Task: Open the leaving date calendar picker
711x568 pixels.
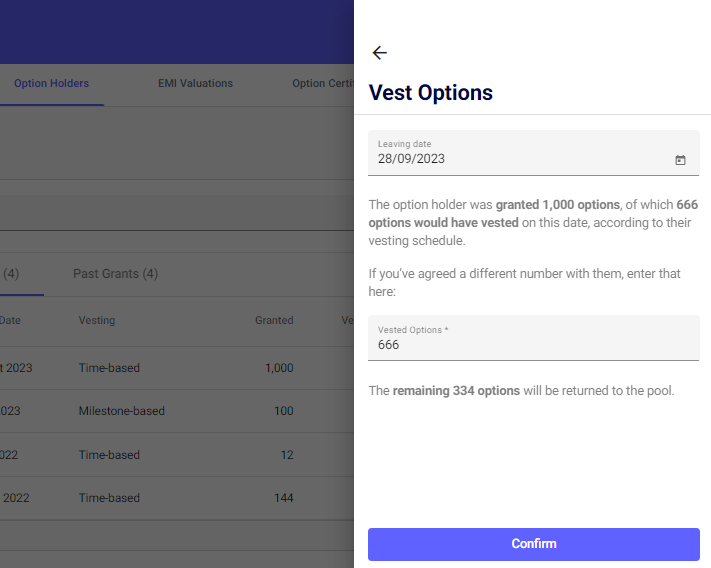Action: click(680, 160)
